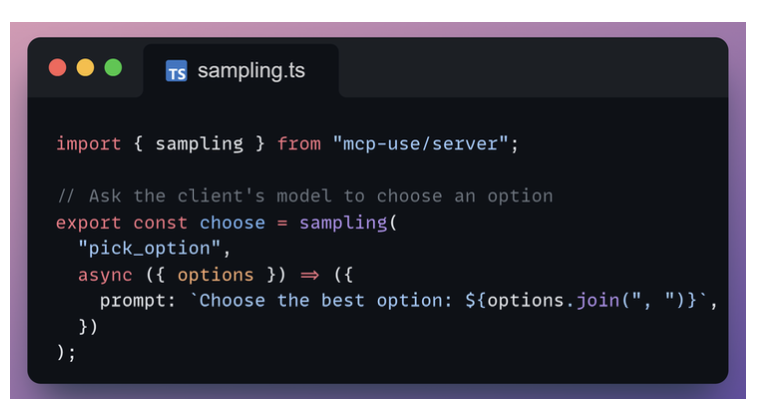758x404 pixels.
Task: Click the red close dot
Action: [58, 69]
